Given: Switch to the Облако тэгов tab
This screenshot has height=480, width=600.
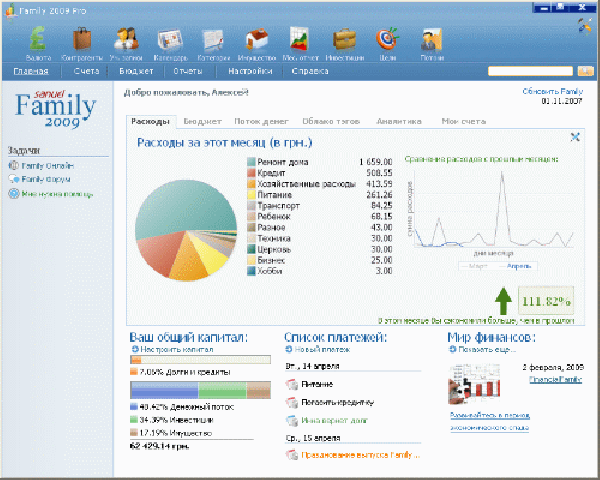Looking at the screenshot, I should click(331, 121).
